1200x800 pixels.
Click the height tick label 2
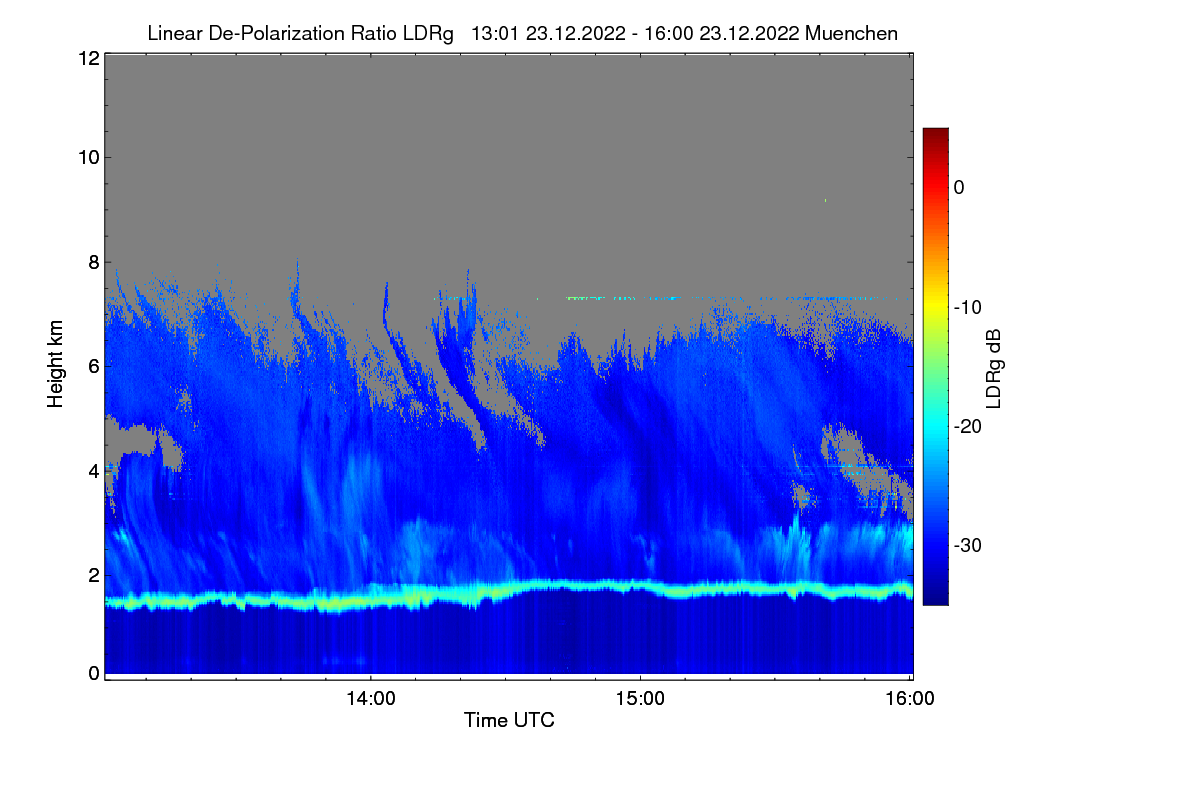click(93, 574)
